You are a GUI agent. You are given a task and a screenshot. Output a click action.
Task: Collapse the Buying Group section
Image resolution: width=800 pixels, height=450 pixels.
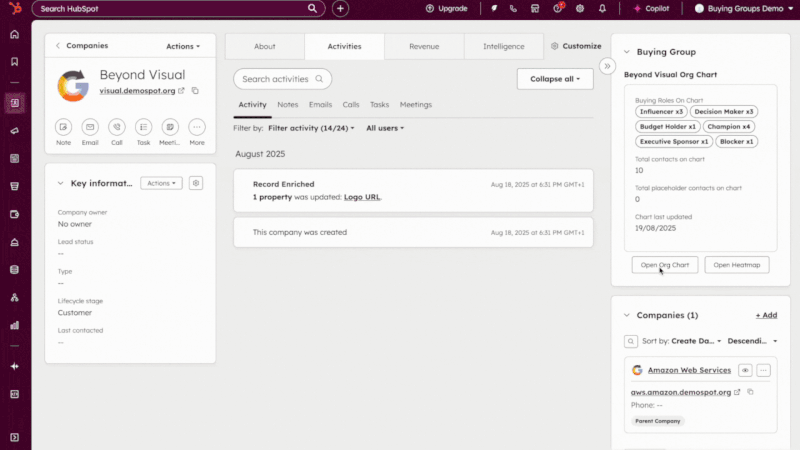click(x=626, y=51)
